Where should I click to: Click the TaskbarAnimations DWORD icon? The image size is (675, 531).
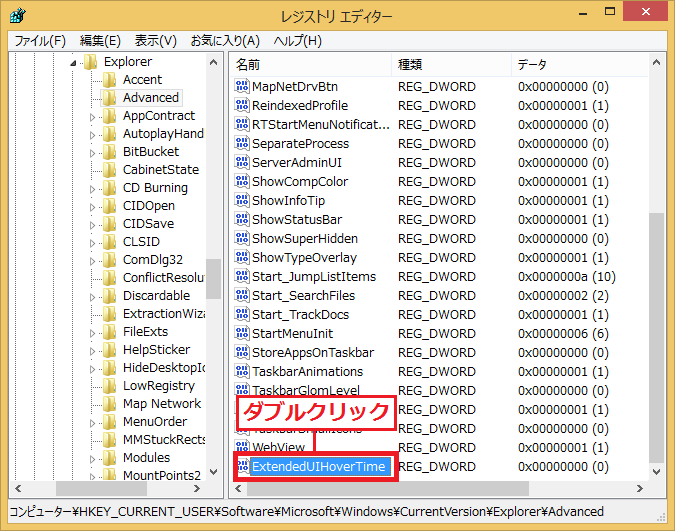(242, 371)
